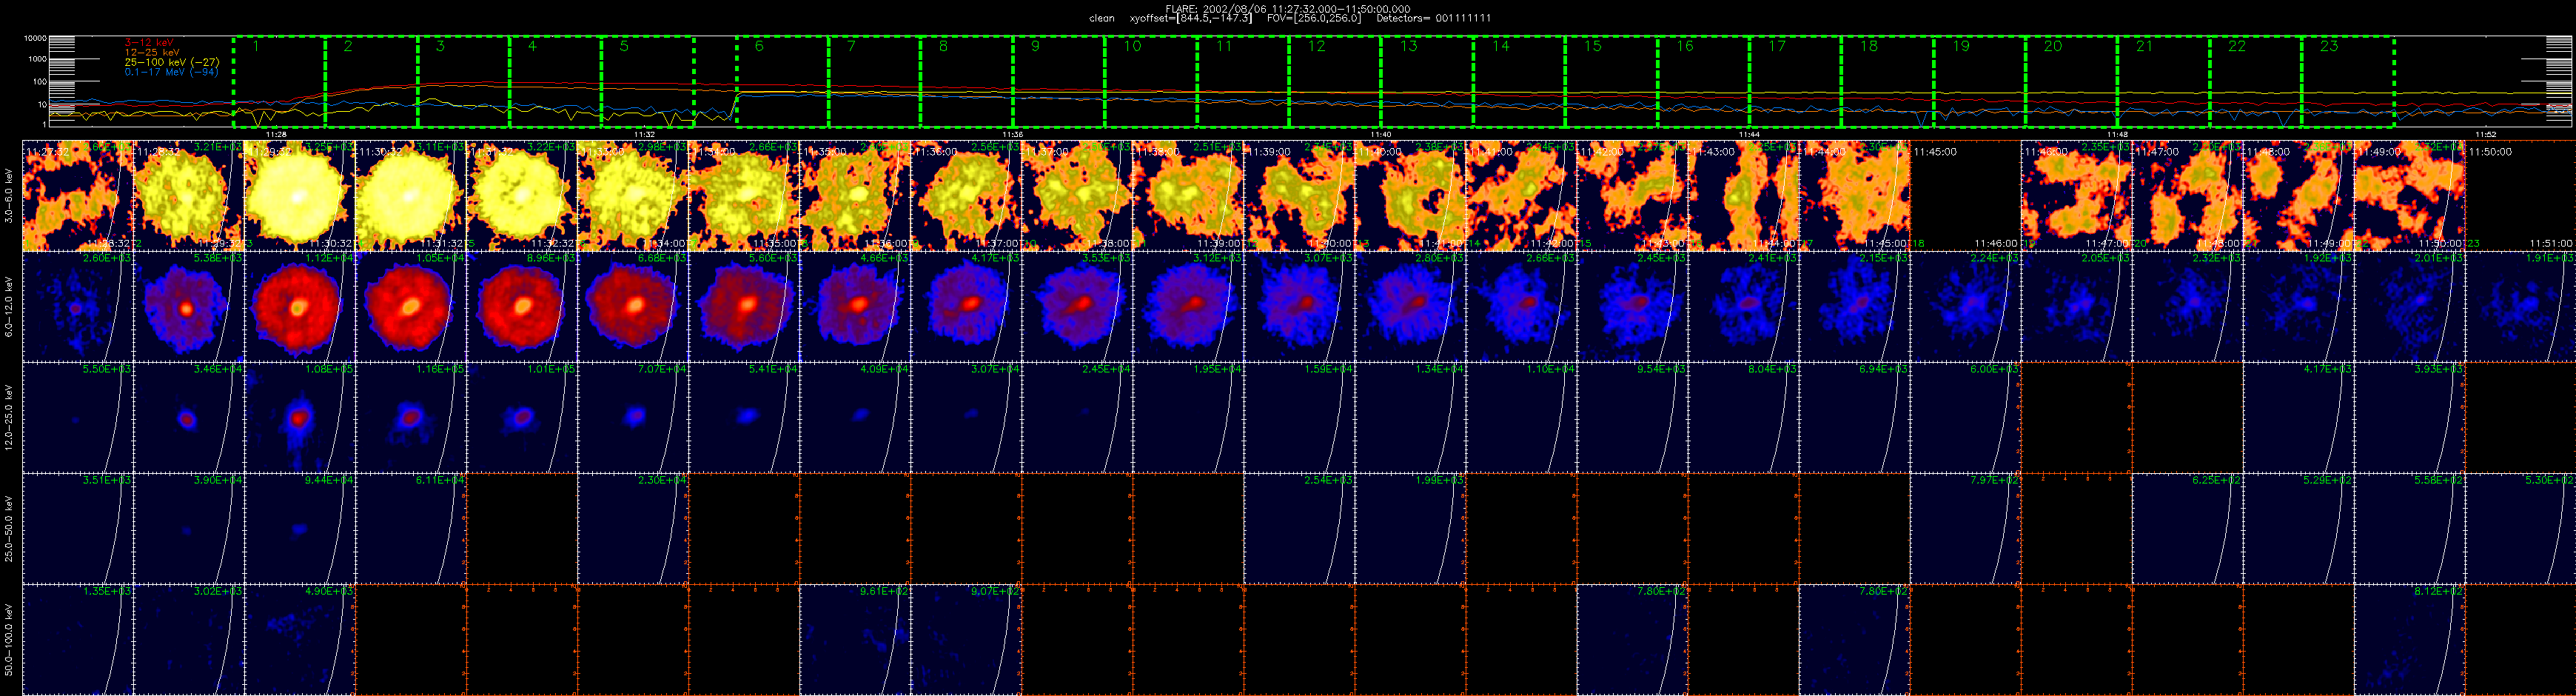Click the yellow 25-100 keV (-27) legend entry
The height and width of the screenshot is (696, 2576).
[171, 62]
